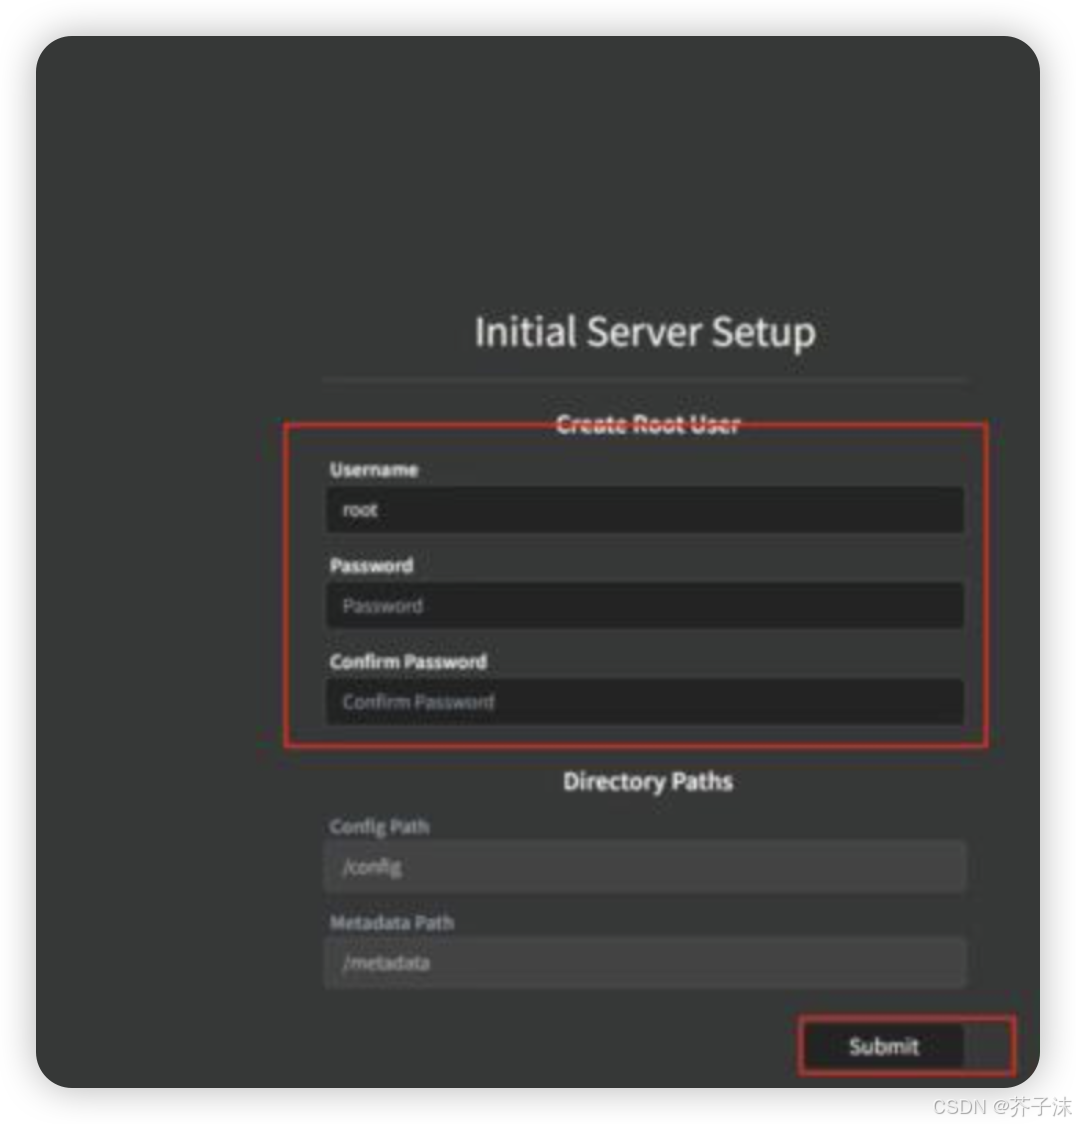
Task: Click the Username label
Action: click(373, 470)
